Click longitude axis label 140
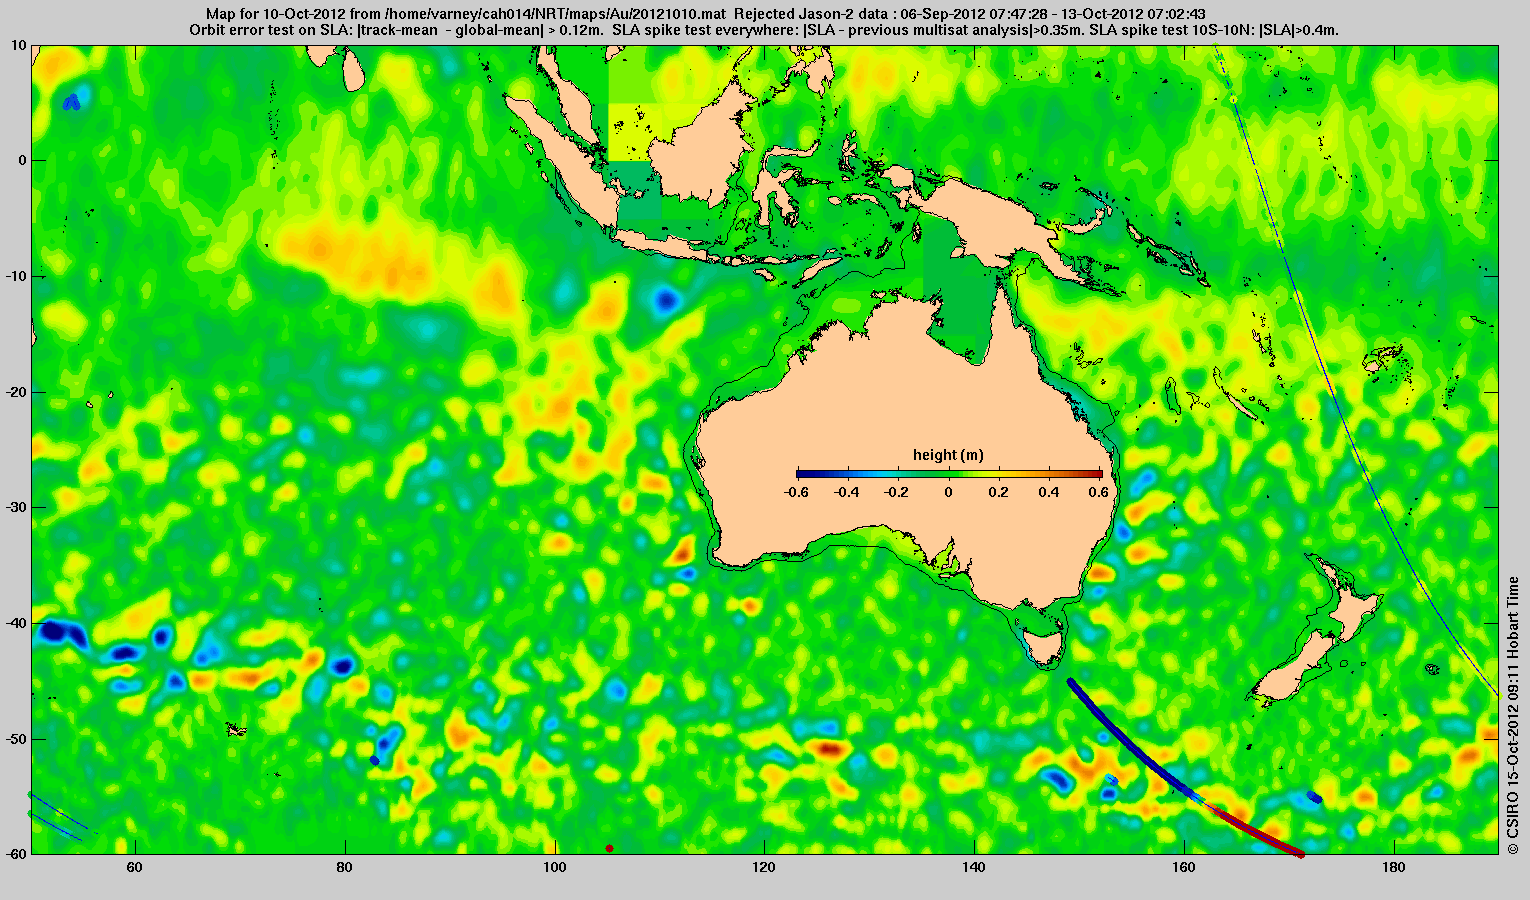 [x=974, y=867]
